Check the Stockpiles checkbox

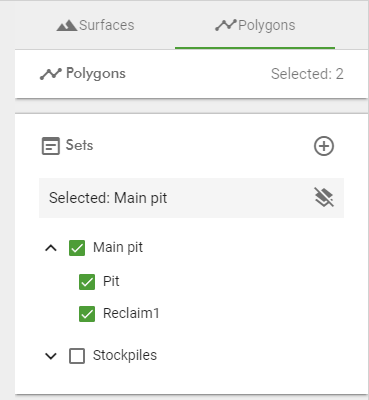(77, 356)
